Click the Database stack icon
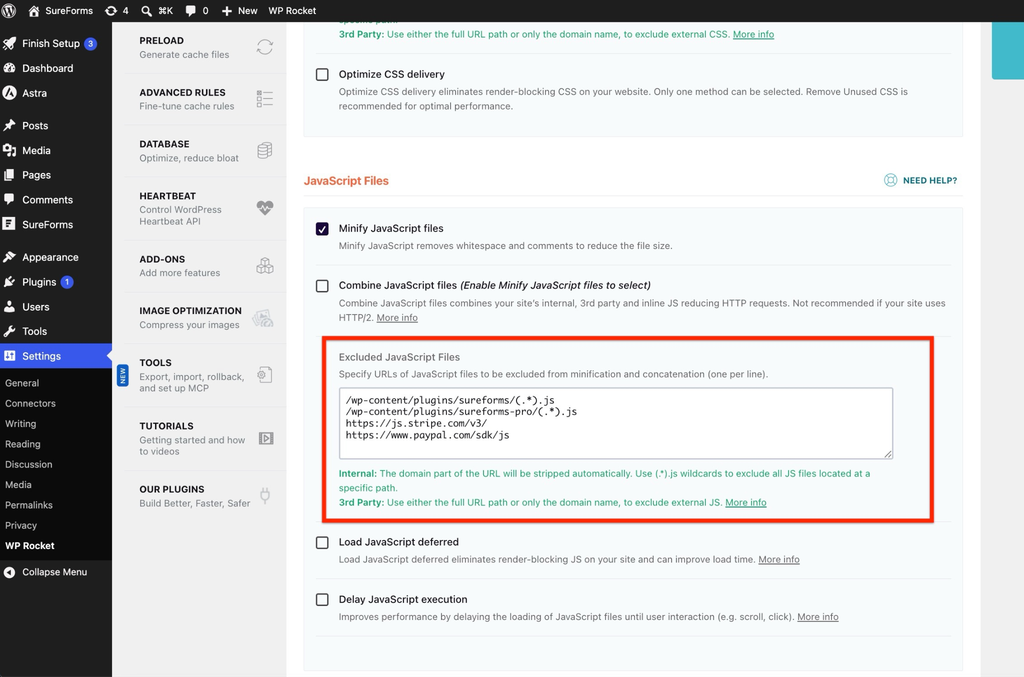The image size is (1024, 677). point(264,151)
